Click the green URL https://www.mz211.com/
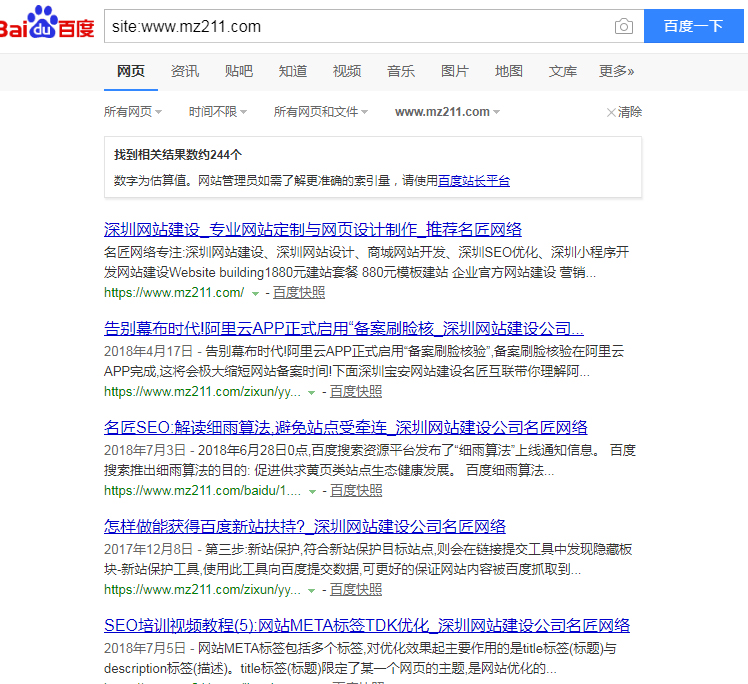 [x=174, y=292]
